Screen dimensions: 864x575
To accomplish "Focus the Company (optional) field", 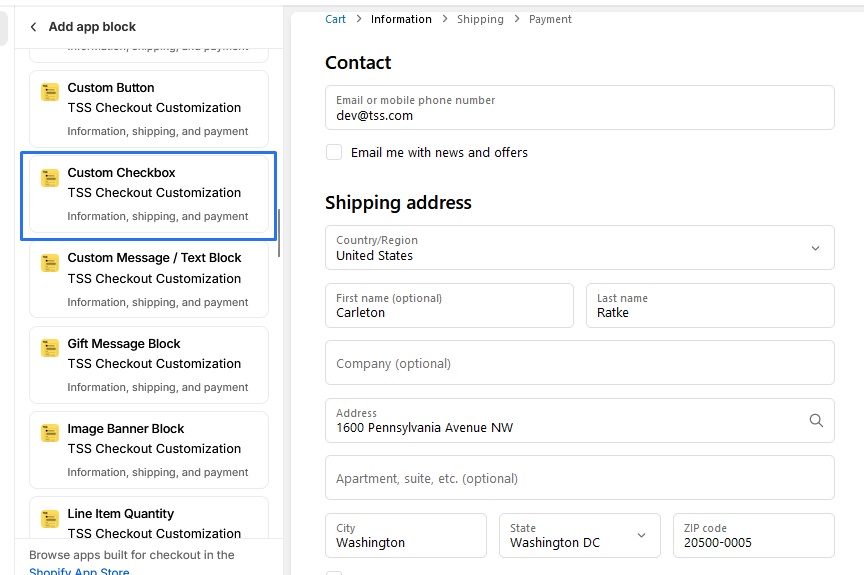I will coord(579,363).
